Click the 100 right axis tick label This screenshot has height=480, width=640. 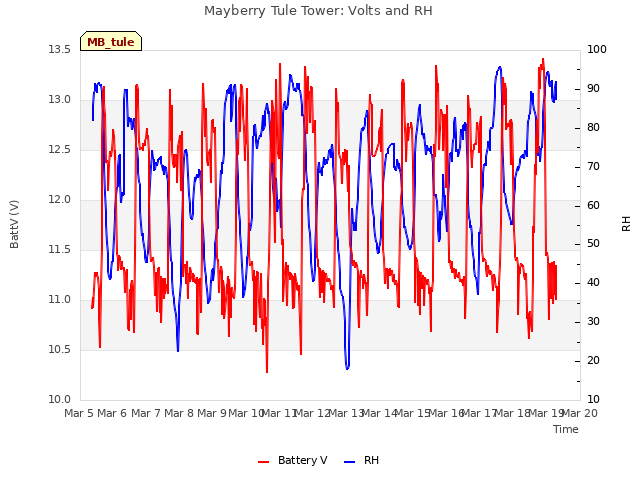click(x=597, y=50)
